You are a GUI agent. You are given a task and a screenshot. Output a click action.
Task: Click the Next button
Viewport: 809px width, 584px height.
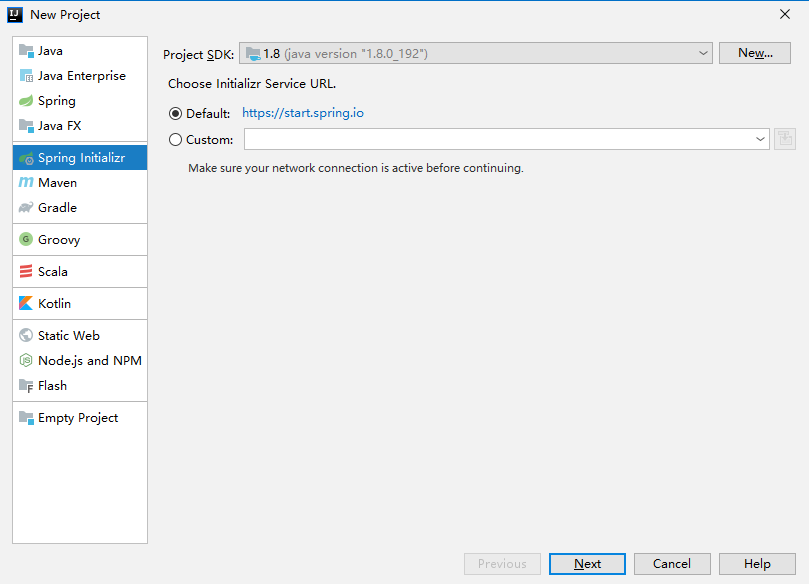[x=587, y=564]
